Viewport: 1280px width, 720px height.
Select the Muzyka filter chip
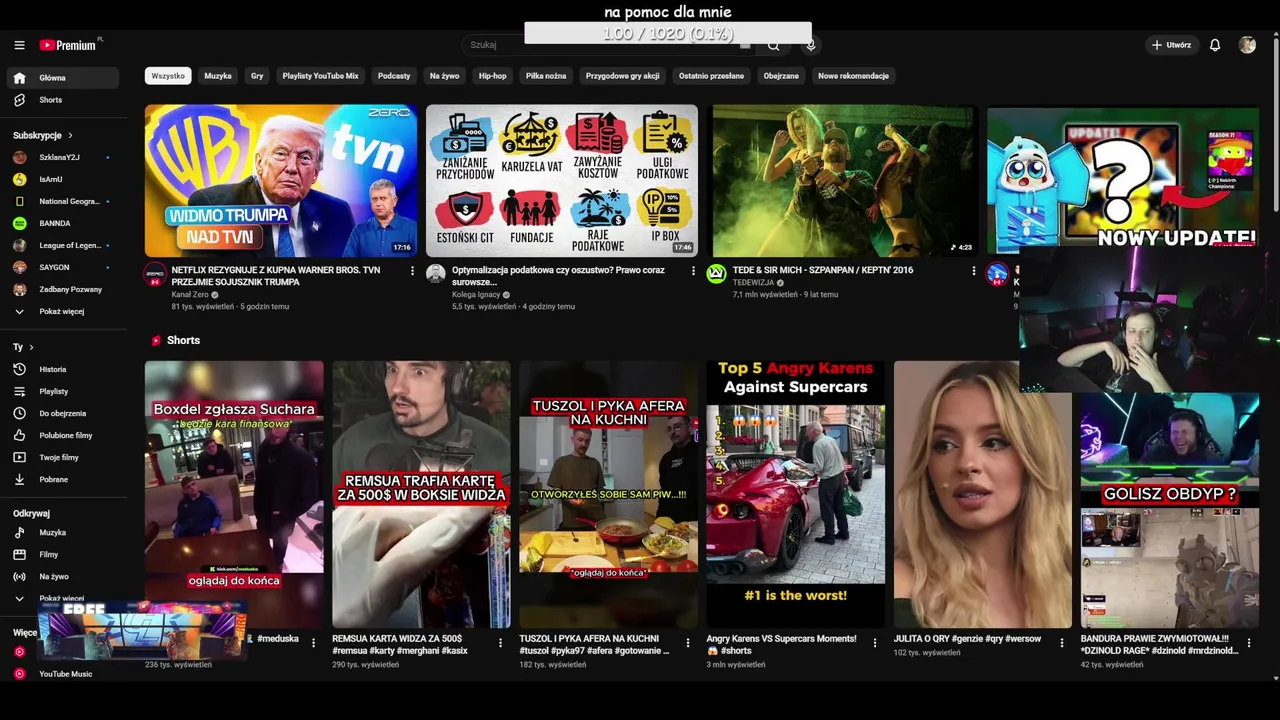[x=218, y=76]
